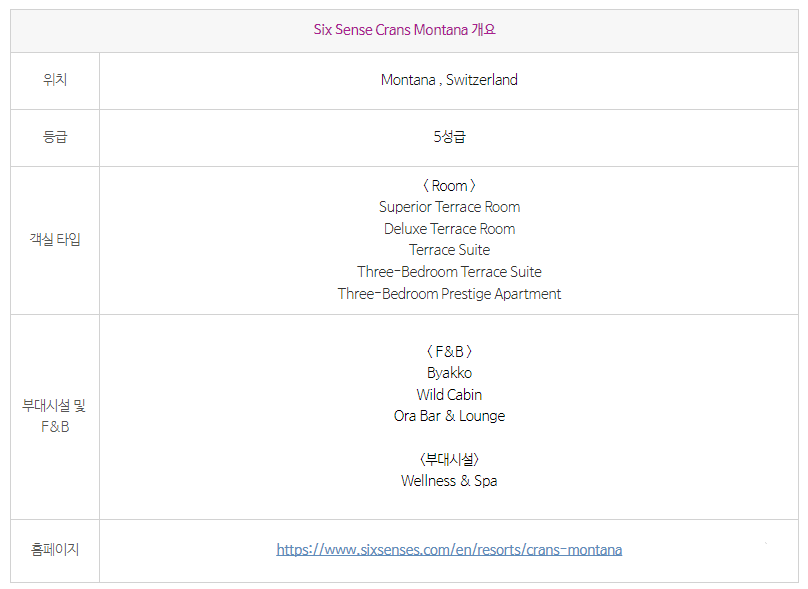Click the 위치 row label
Viewport: 808px width, 589px height.
coord(55,80)
